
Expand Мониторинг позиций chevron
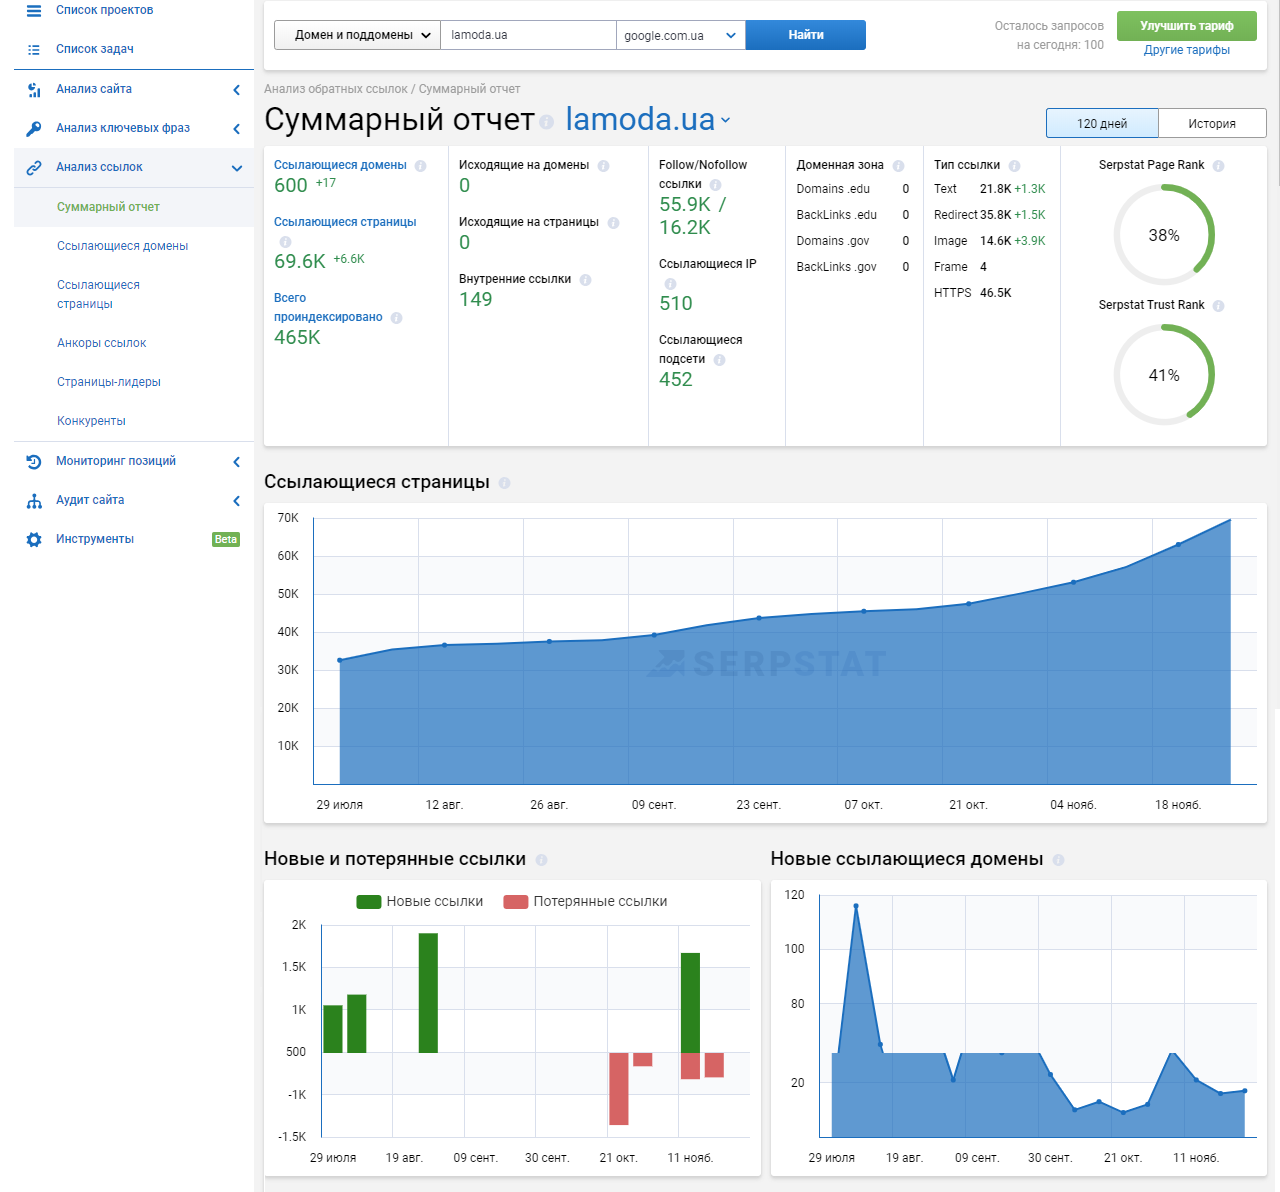(237, 462)
